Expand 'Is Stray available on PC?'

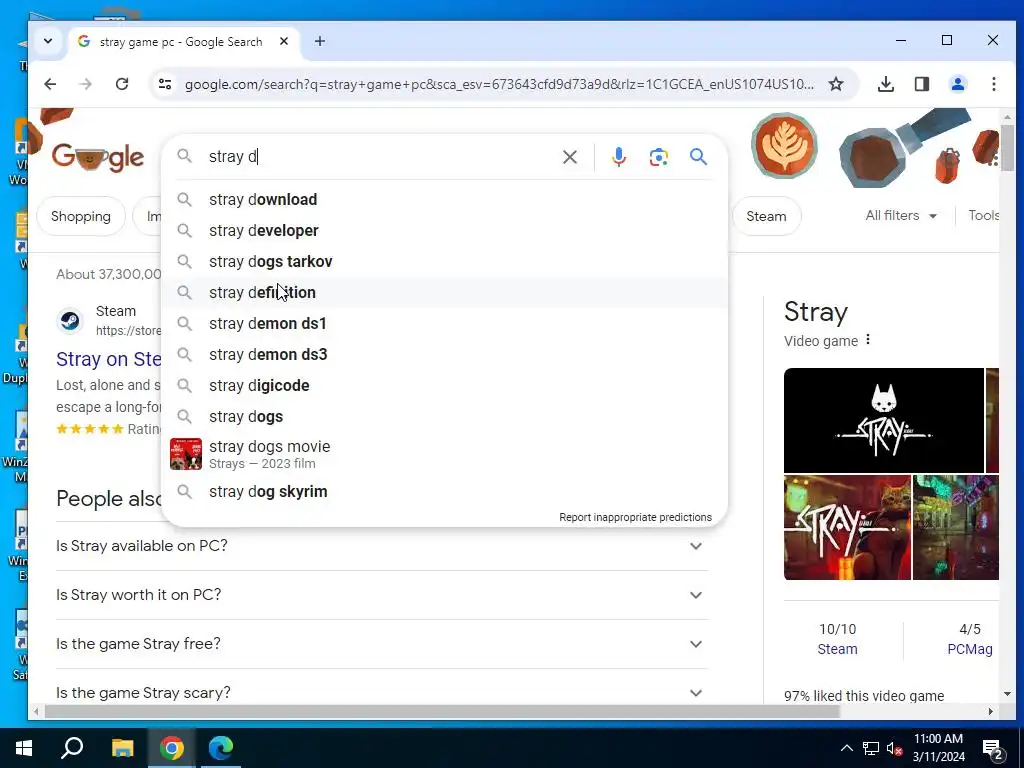coord(382,546)
